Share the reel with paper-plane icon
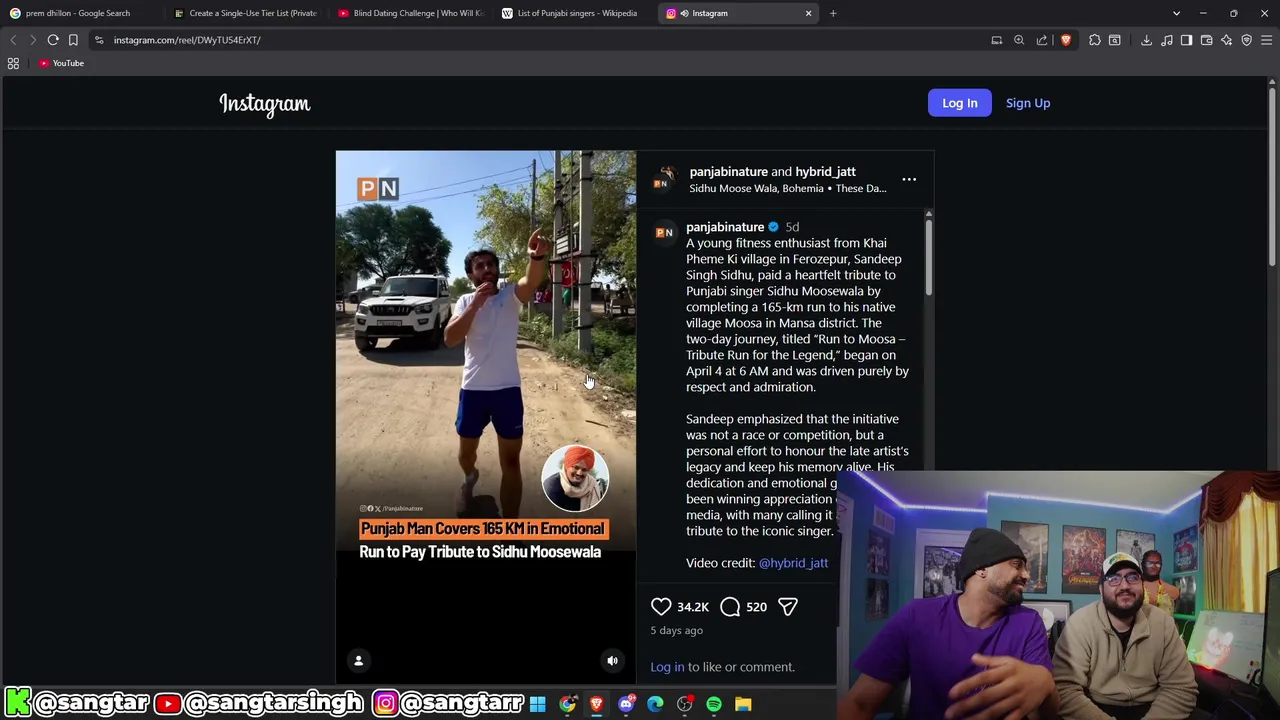1280x720 pixels. coord(787,607)
